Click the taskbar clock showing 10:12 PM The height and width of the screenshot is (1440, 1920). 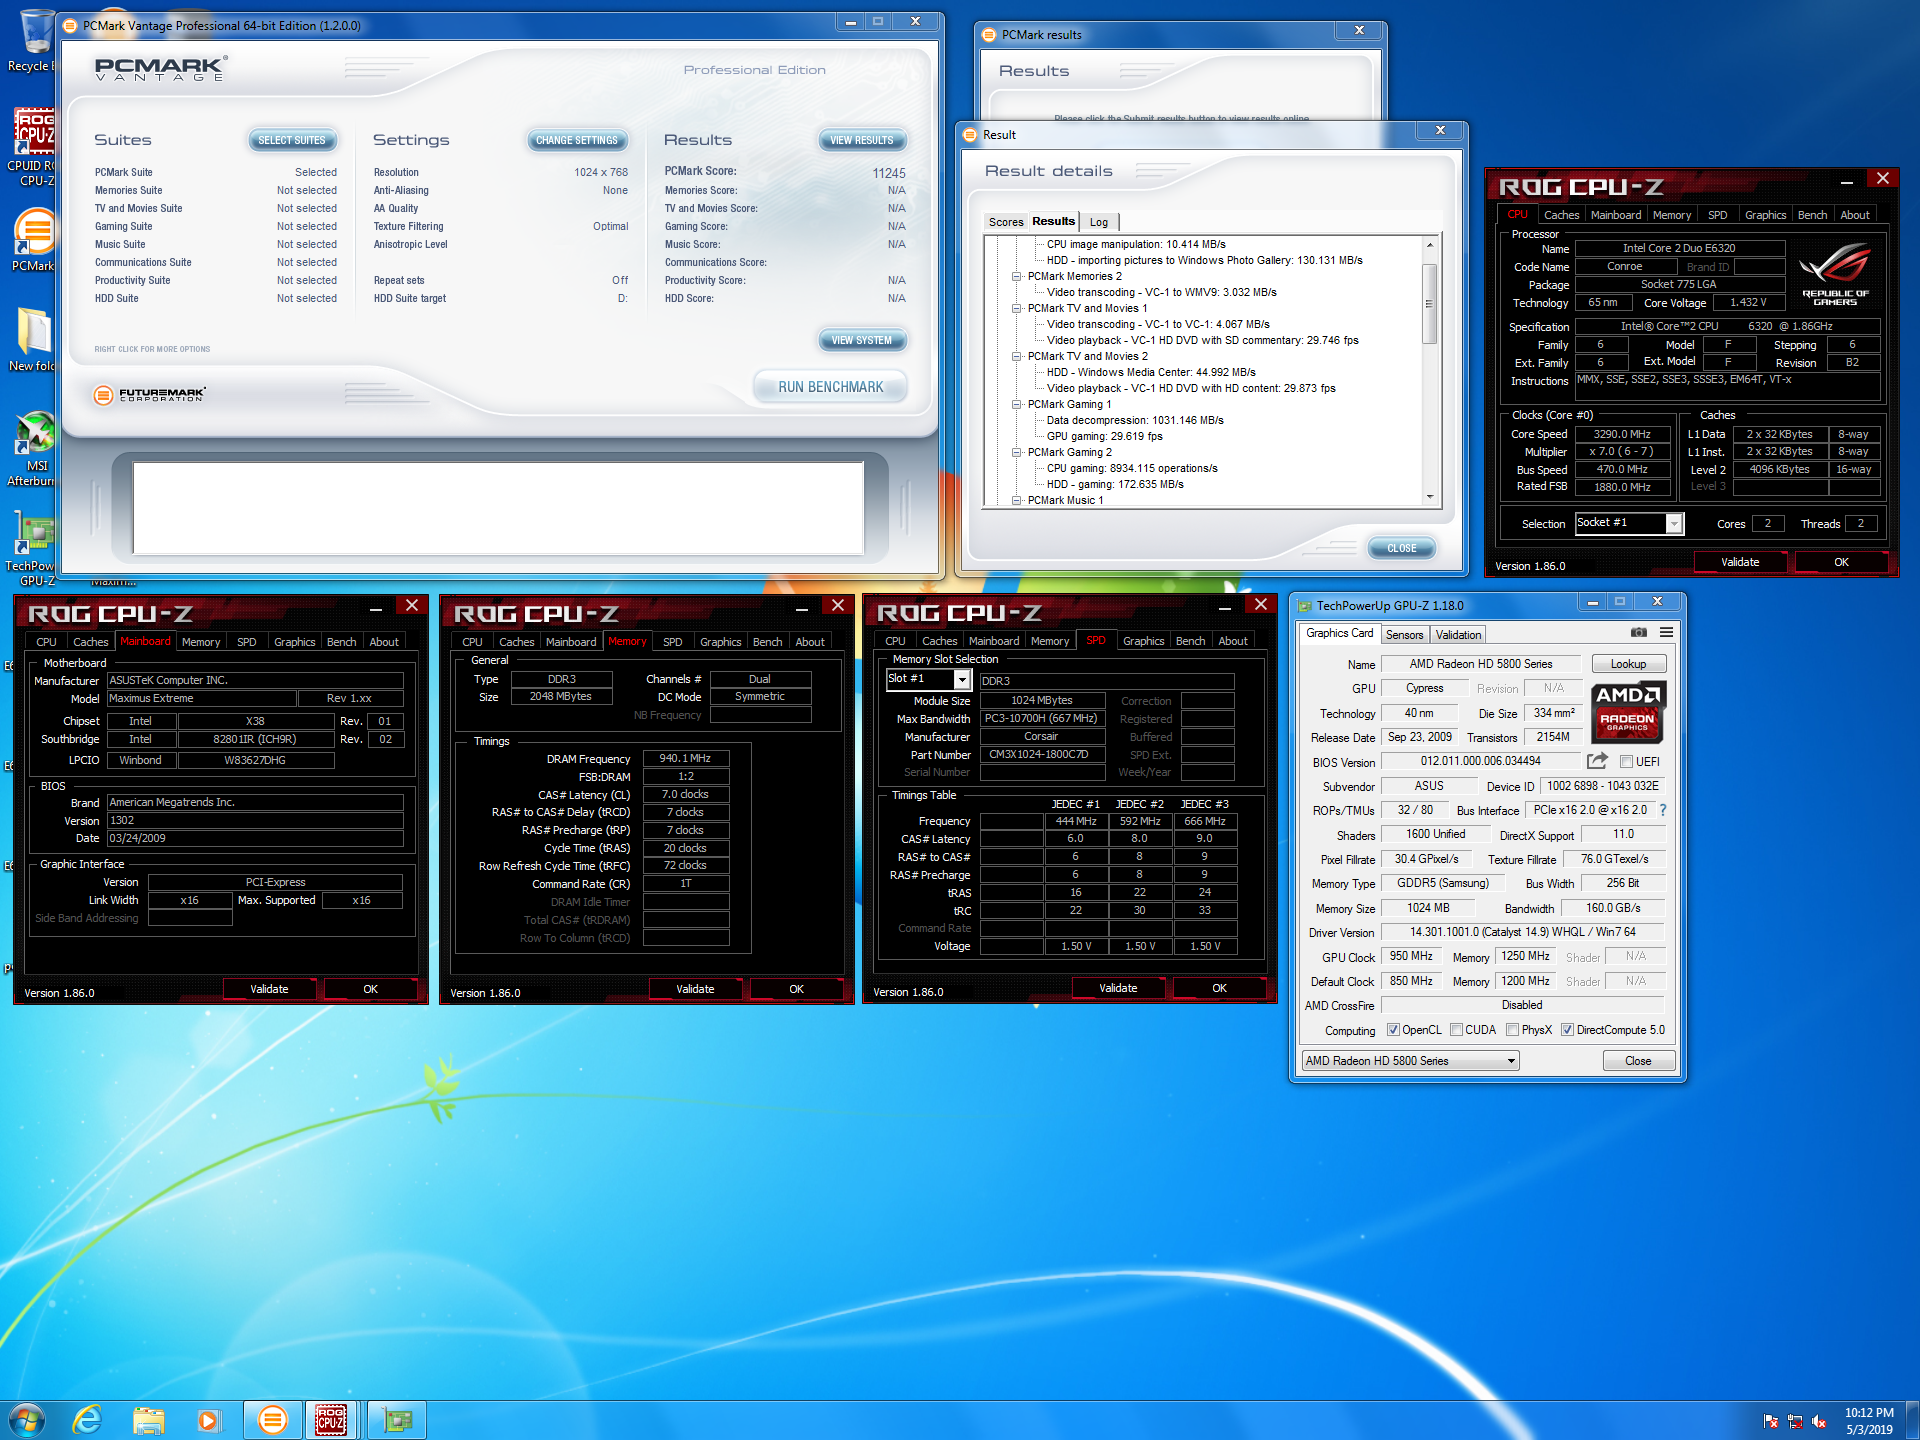click(1869, 1421)
